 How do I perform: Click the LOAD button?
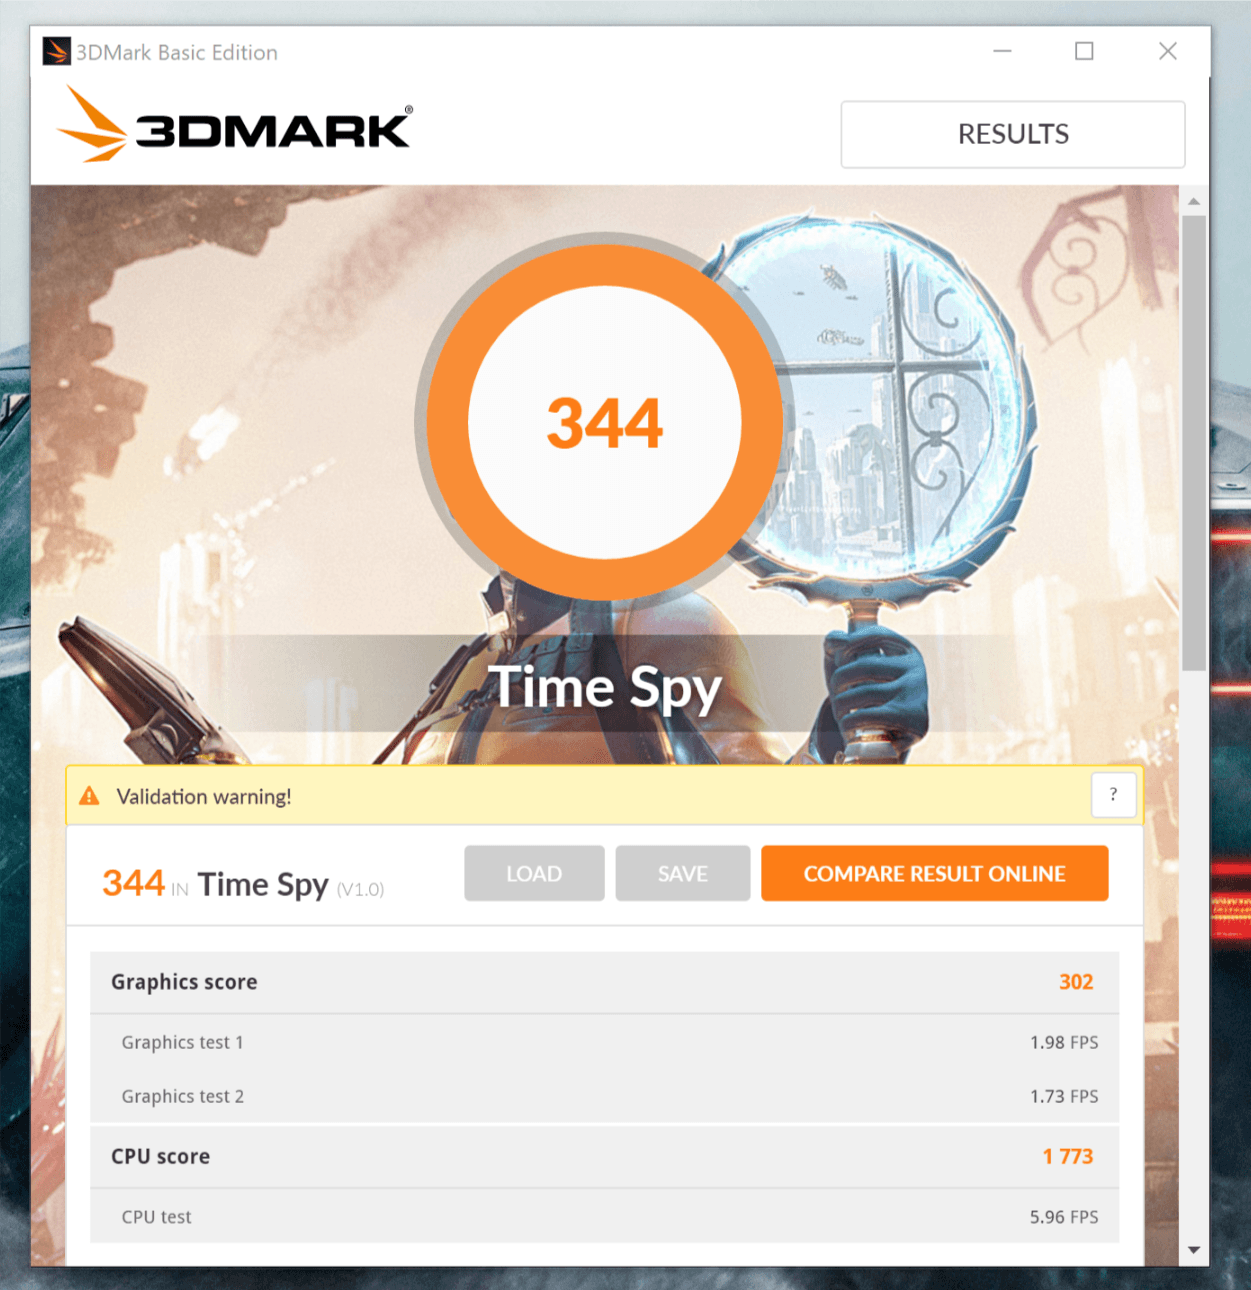534,873
